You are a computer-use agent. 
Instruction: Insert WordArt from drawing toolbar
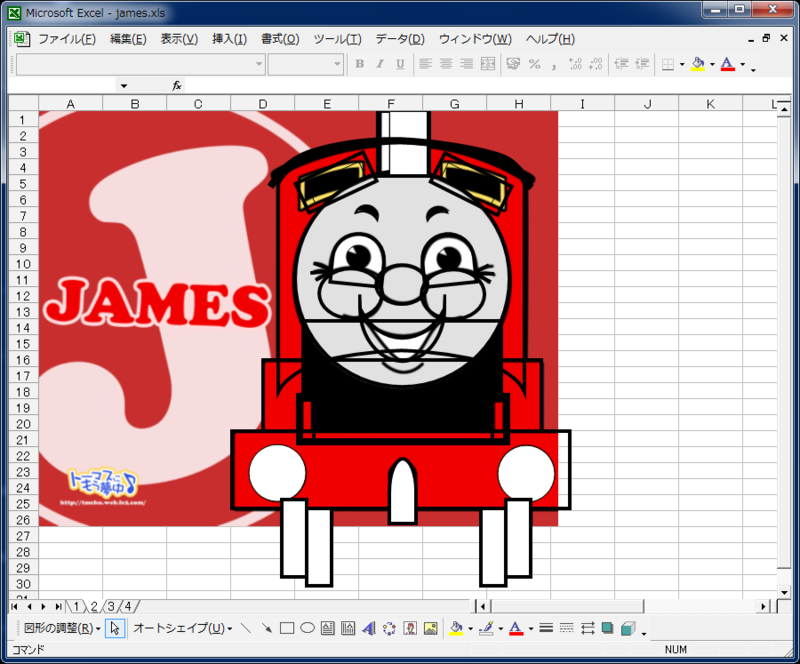[368, 628]
